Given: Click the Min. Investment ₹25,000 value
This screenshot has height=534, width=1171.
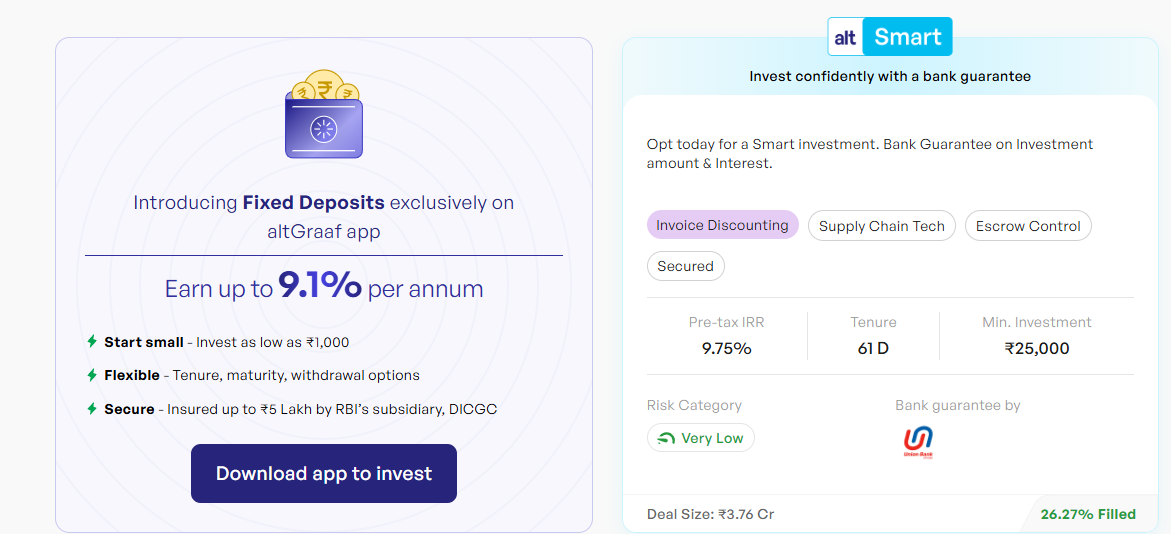Looking at the screenshot, I should click(1037, 348).
